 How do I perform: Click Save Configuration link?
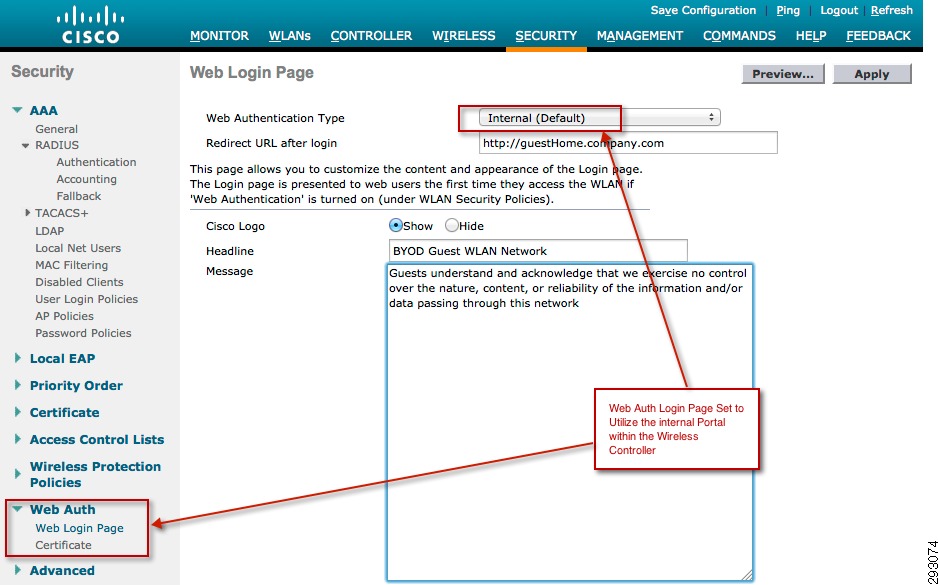(703, 10)
